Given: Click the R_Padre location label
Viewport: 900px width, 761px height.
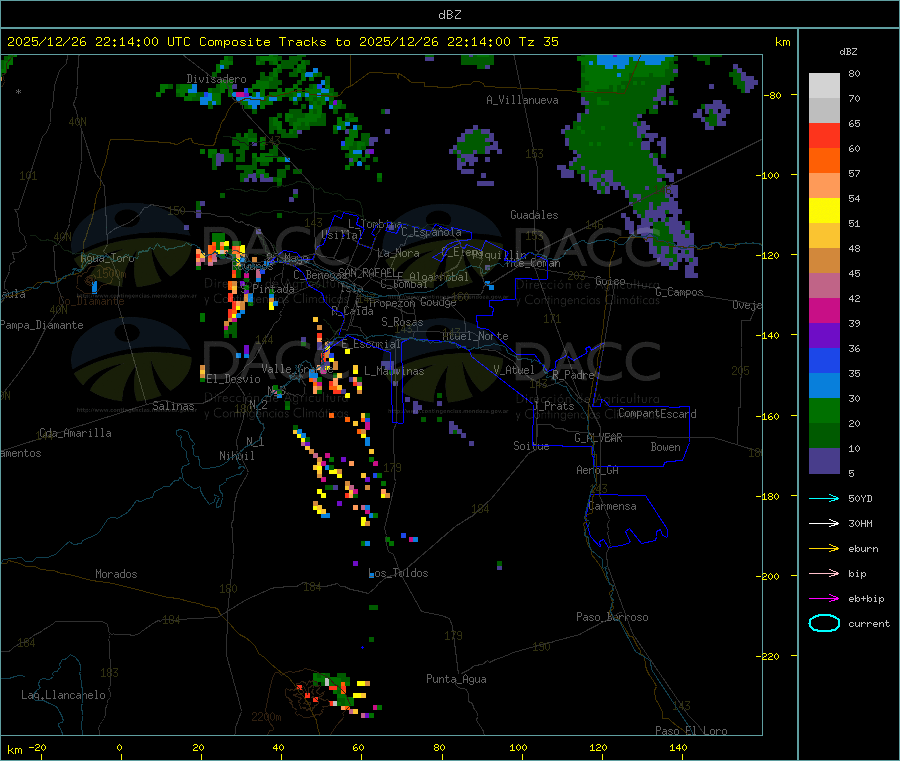Looking at the screenshot, I should [573, 375].
